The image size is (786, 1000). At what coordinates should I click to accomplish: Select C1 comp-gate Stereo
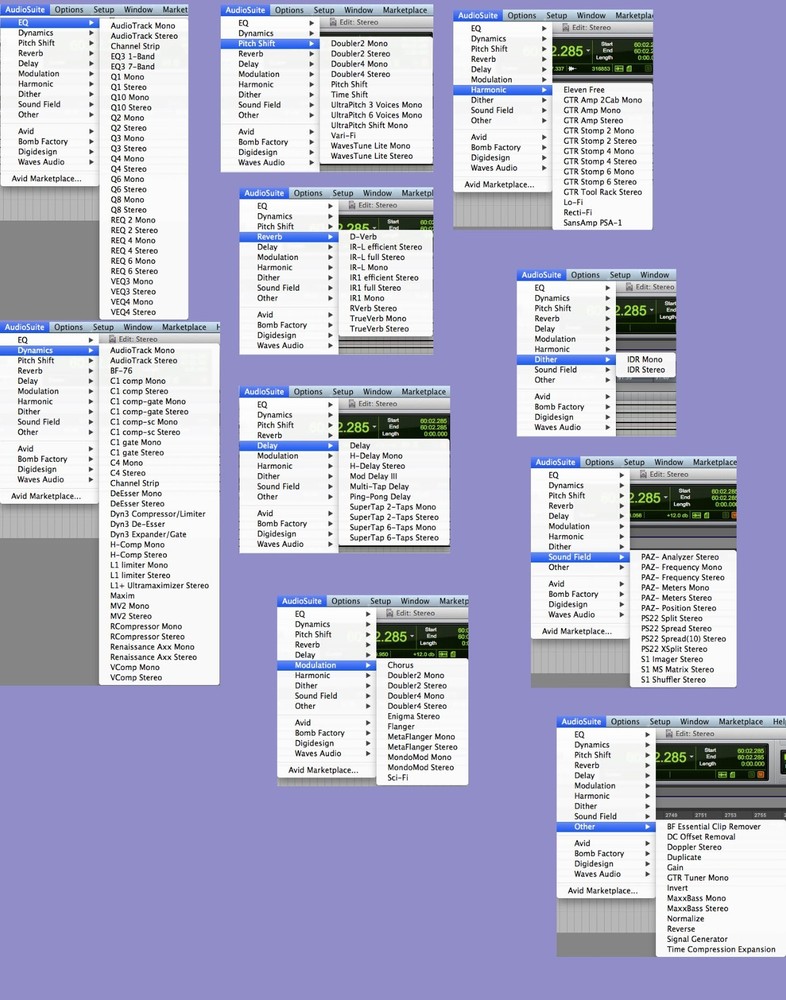(x=149, y=411)
